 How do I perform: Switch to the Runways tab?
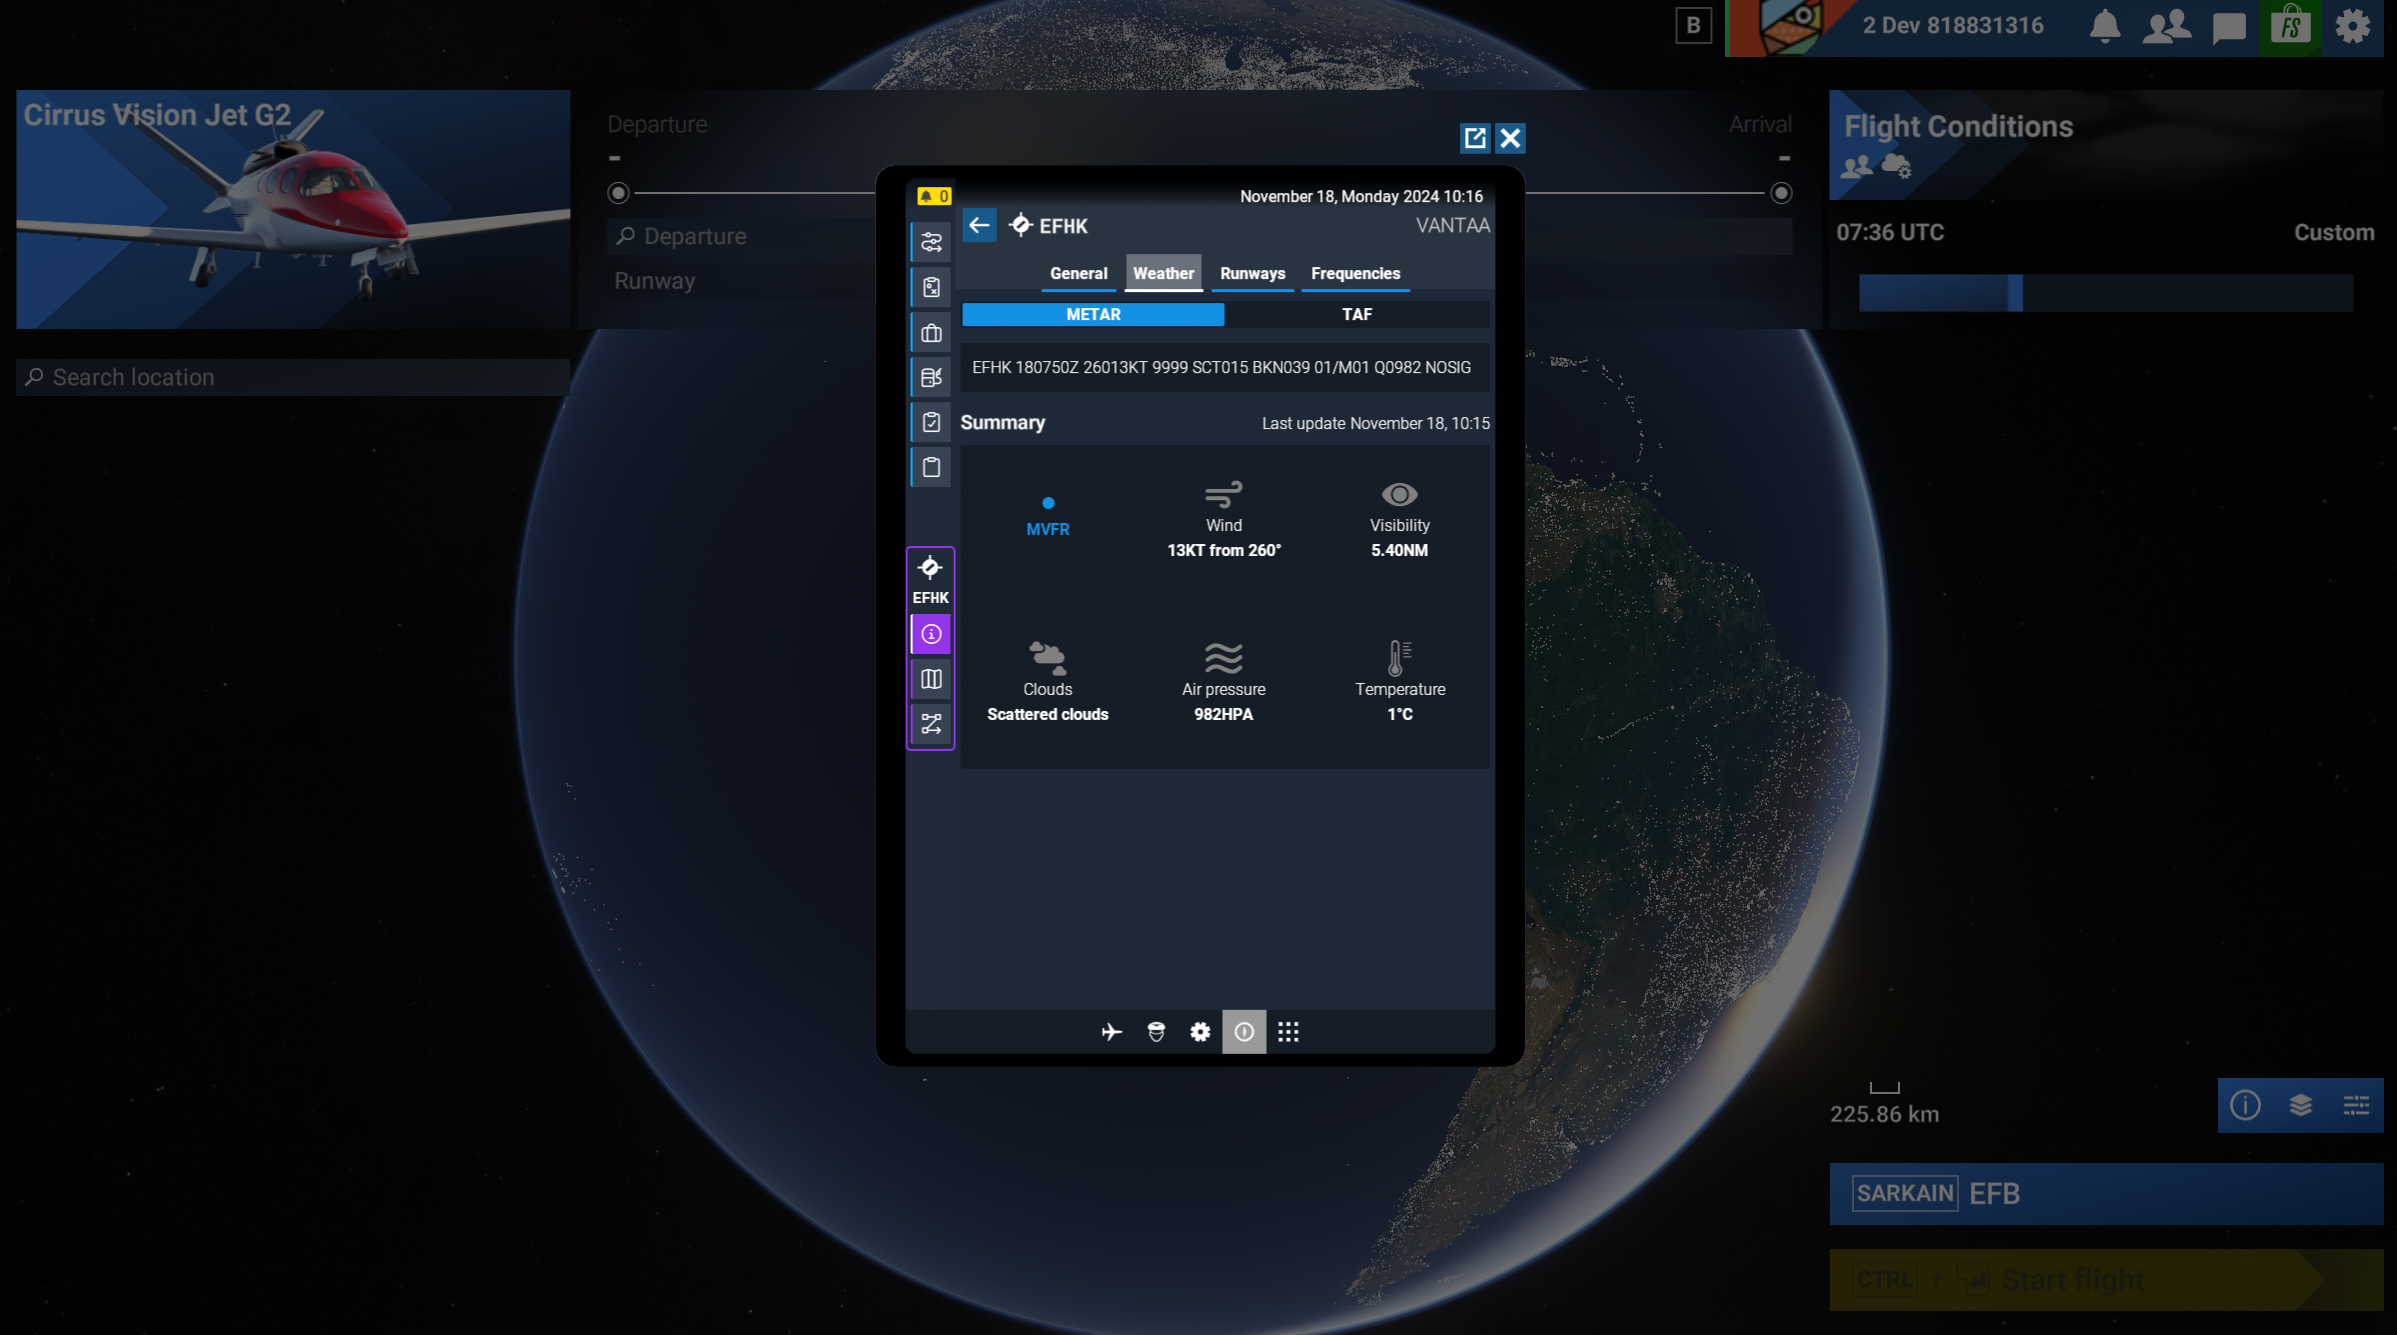point(1252,273)
